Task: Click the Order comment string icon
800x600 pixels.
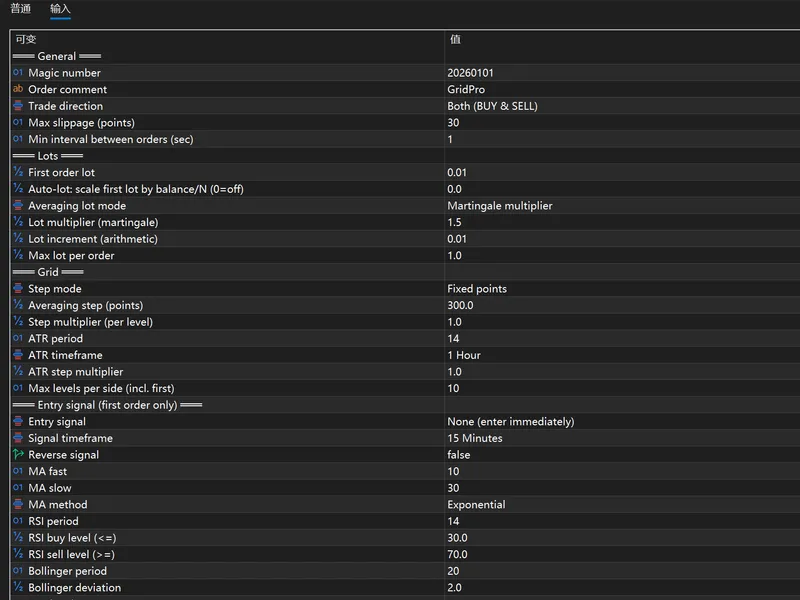Action: click(18, 89)
